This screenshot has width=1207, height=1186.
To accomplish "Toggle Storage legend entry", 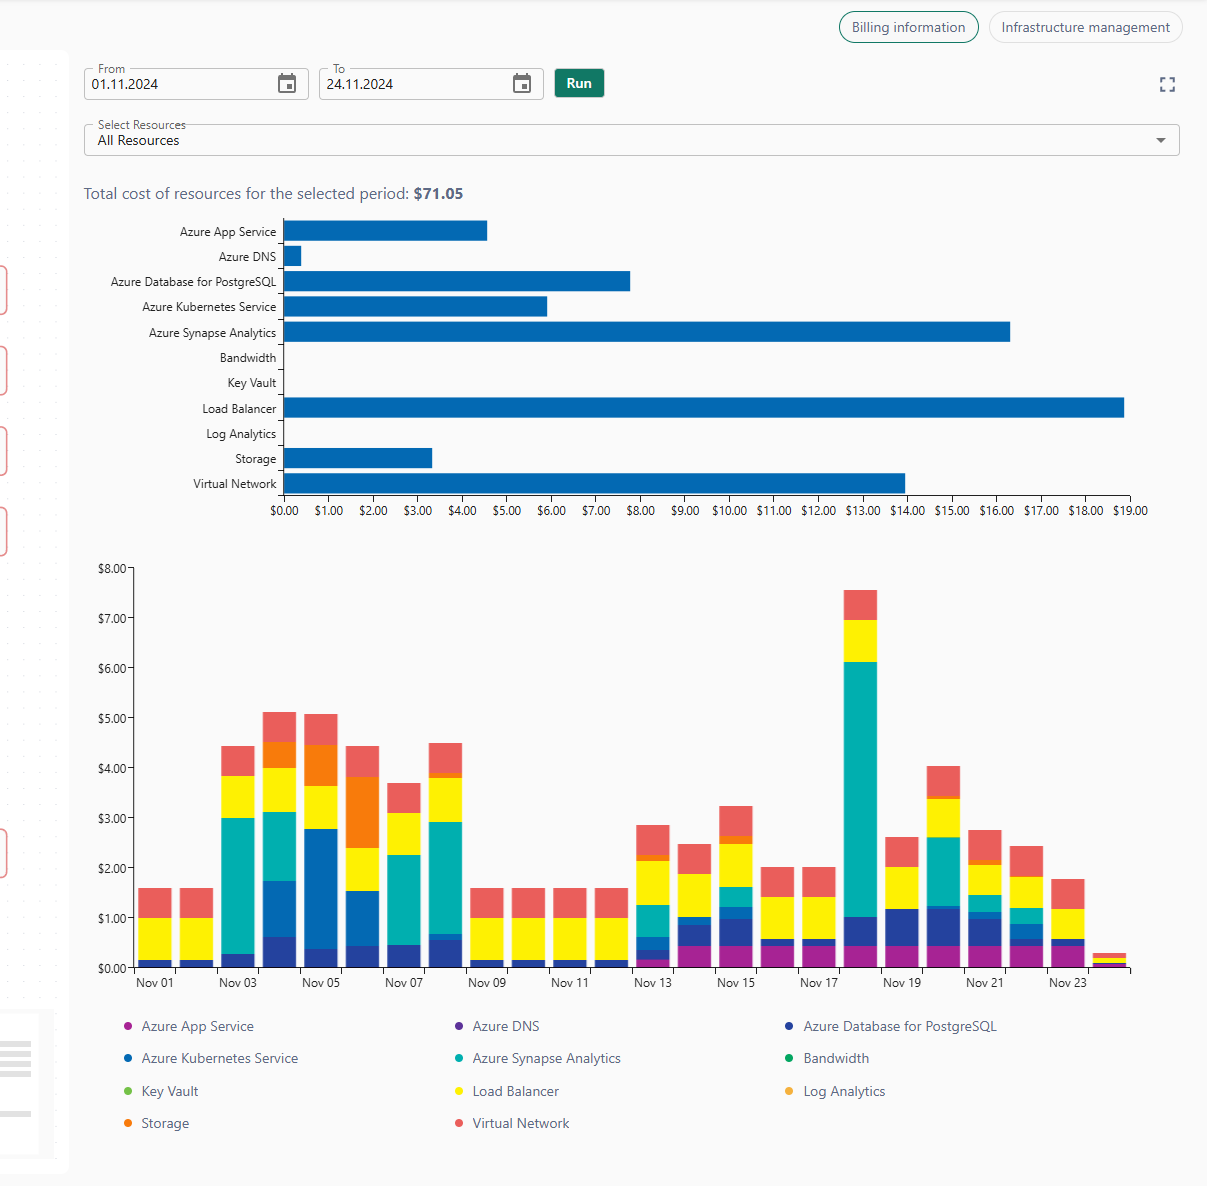I will coord(156,1123).
